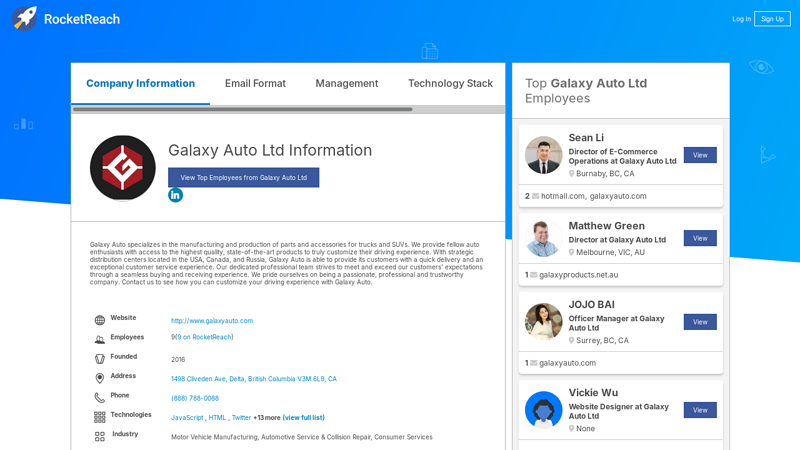Click the JOJO BAI name heading
The height and width of the screenshot is (450, 800).
(x=591, y=305)
